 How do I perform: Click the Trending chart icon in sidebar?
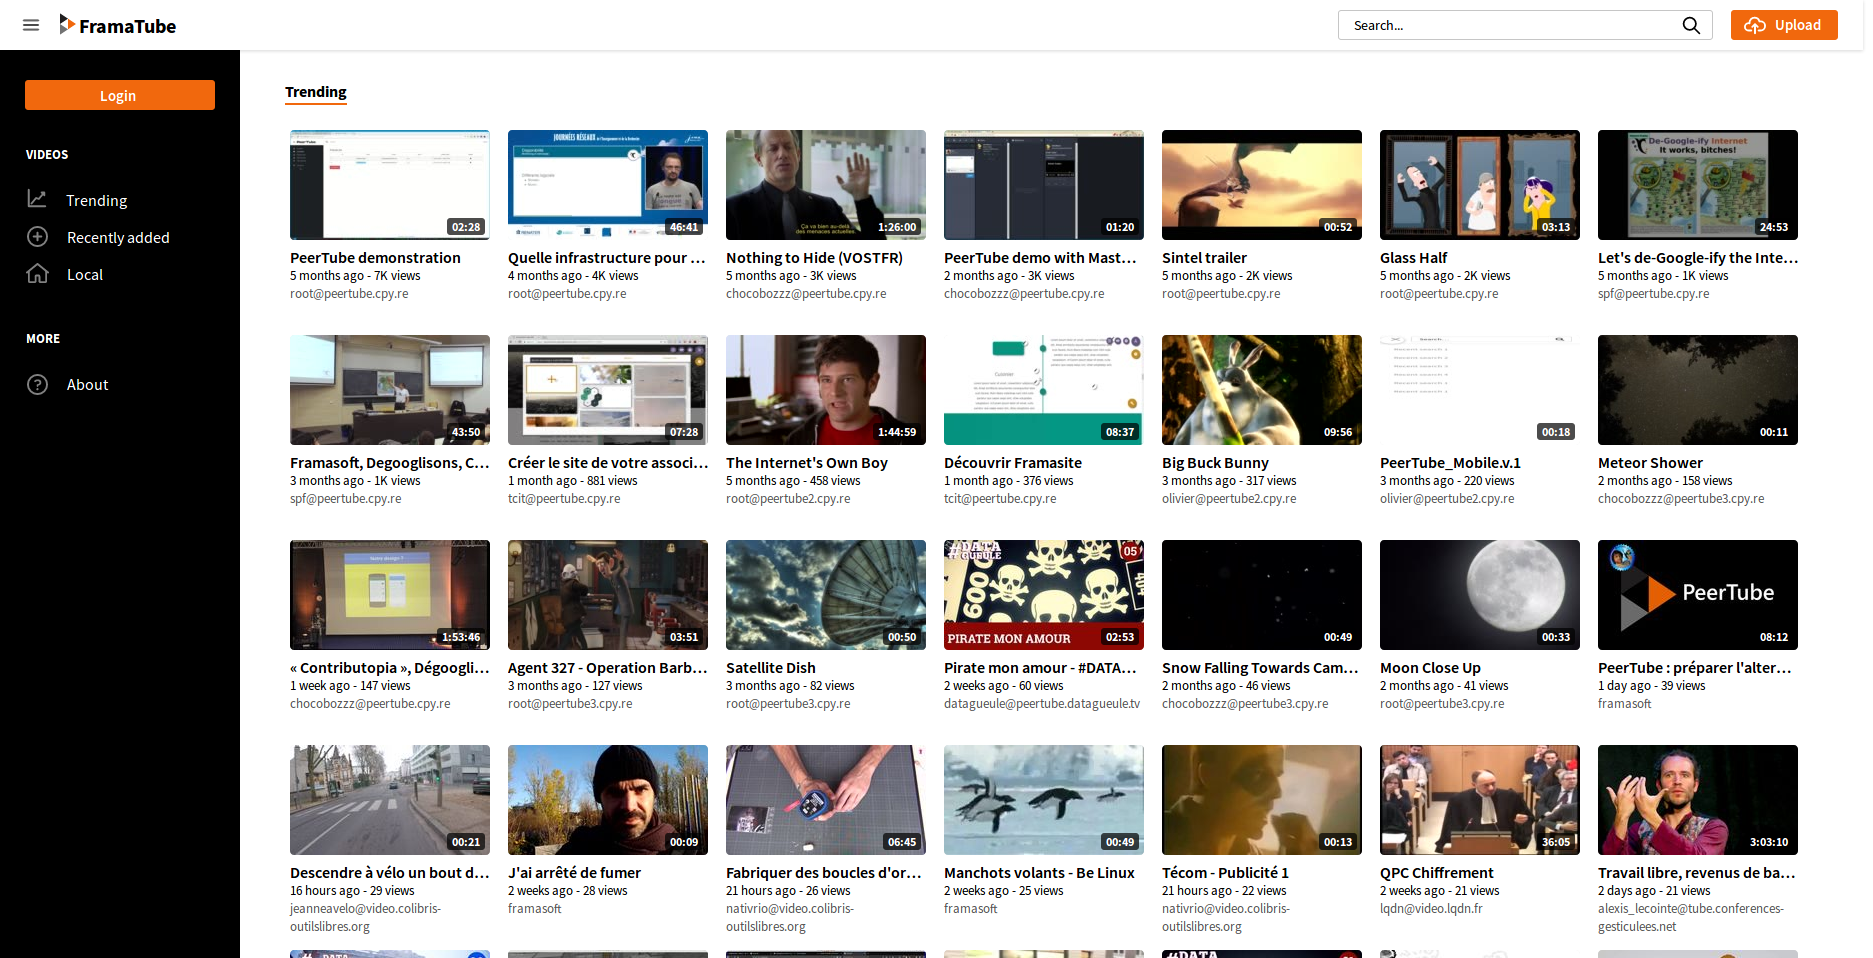click(37, 199)
